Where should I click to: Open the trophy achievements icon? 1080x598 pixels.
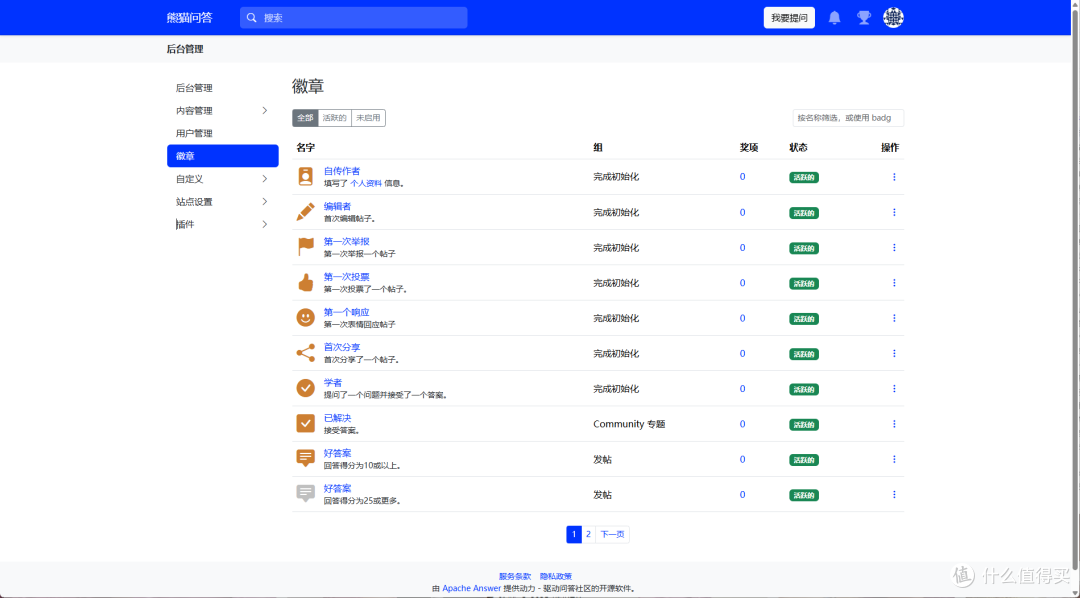click(864, 18)
